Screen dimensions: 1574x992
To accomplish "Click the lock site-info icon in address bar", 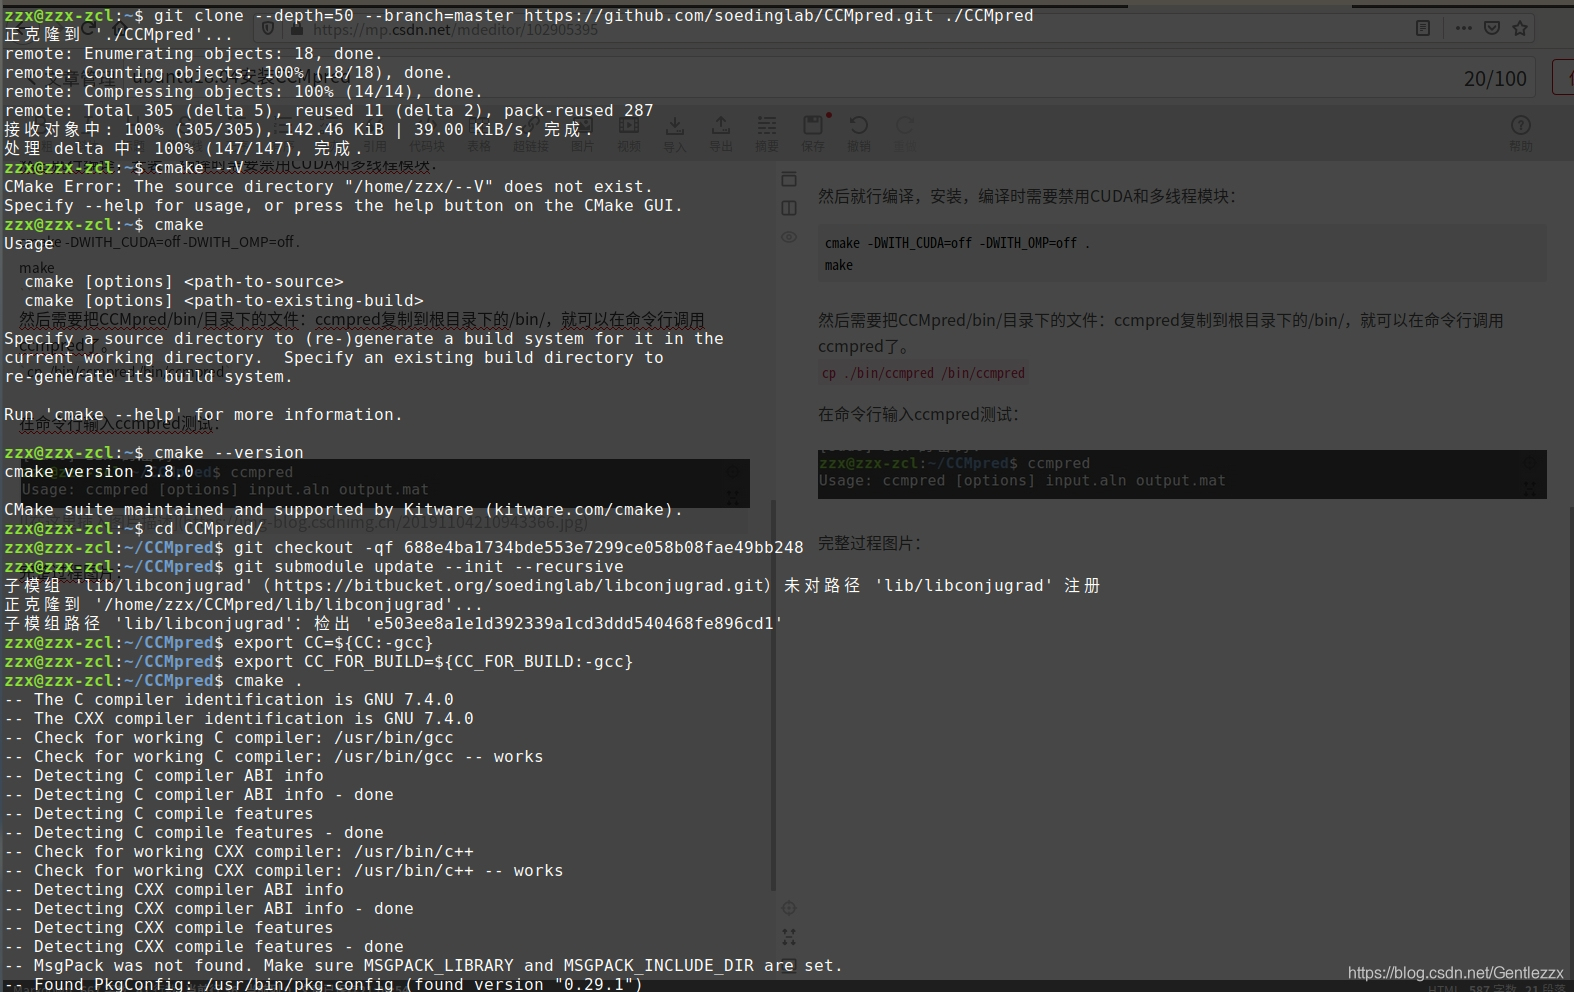I will [x=296, y=29].
